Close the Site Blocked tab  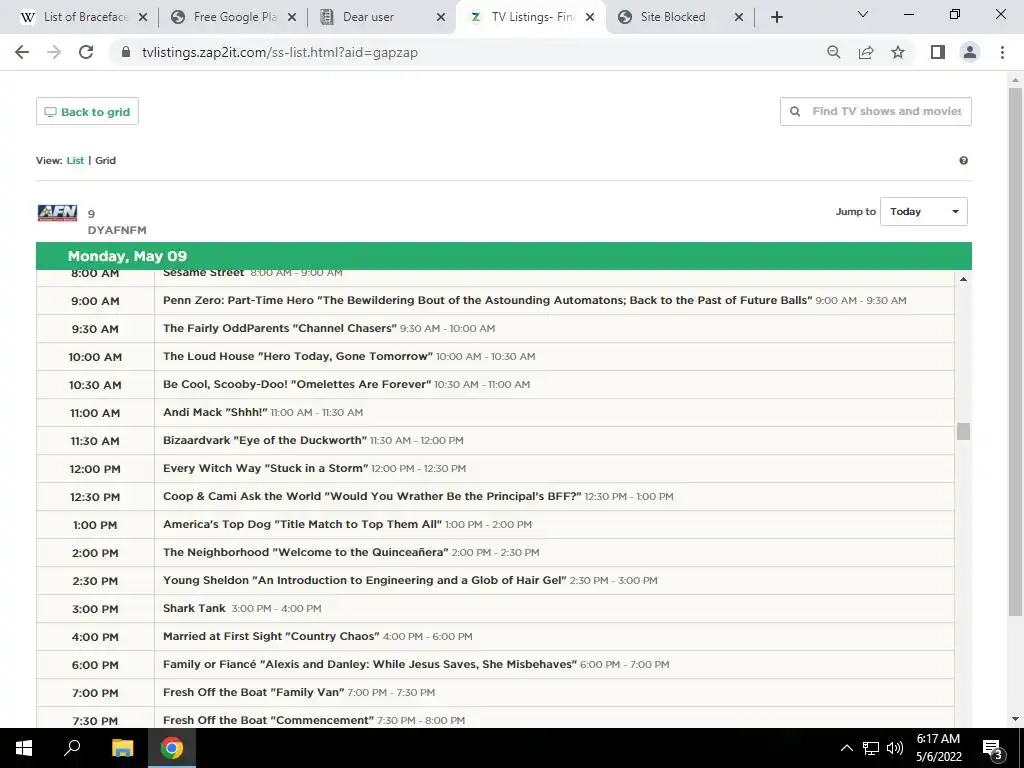click(739, 17)
